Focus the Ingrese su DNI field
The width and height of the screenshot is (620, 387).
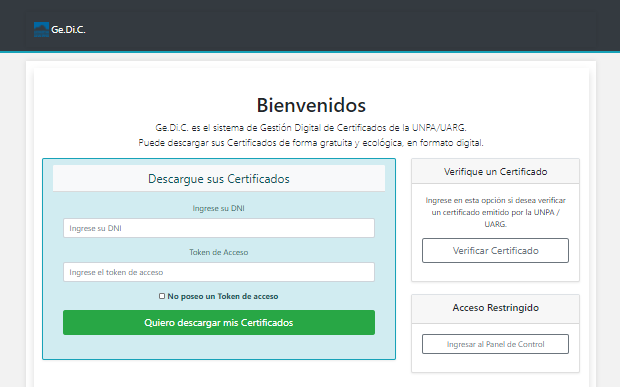pyautogui.click(x=219, y=228)
